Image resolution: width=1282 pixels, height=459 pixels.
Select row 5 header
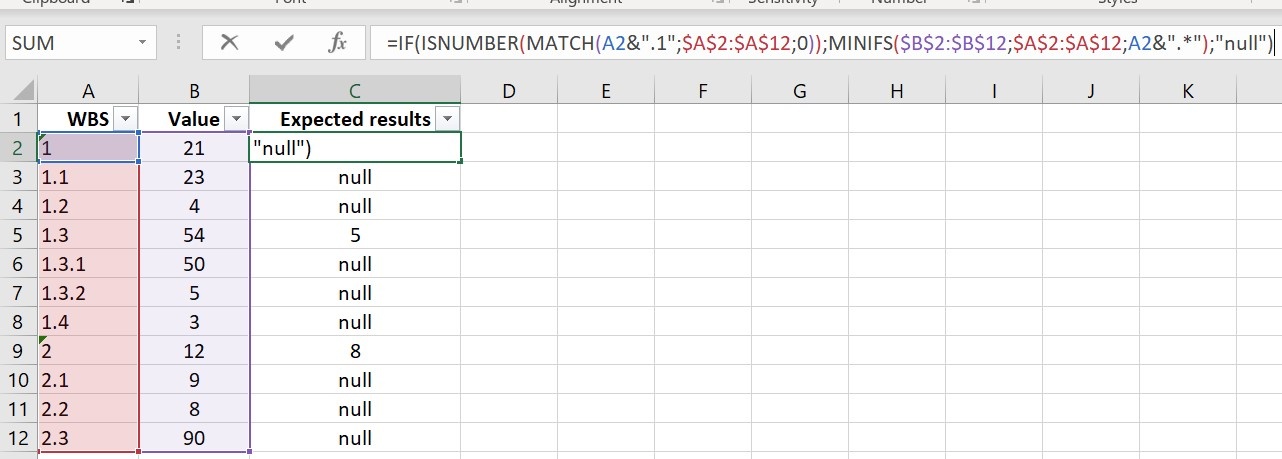coord(18,235)
